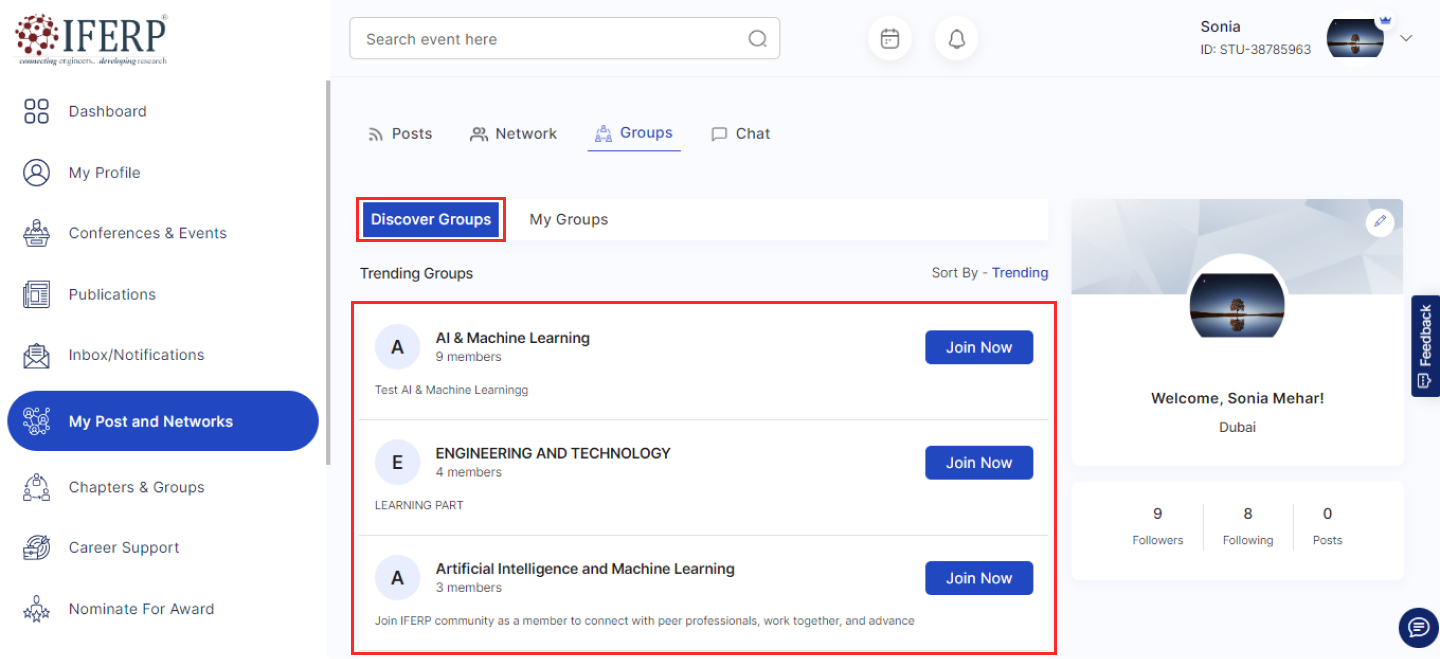Join the ENGINEERING AND TECHNOLOGY group
Screen dimensions: 1440x659
pos(978,463)
